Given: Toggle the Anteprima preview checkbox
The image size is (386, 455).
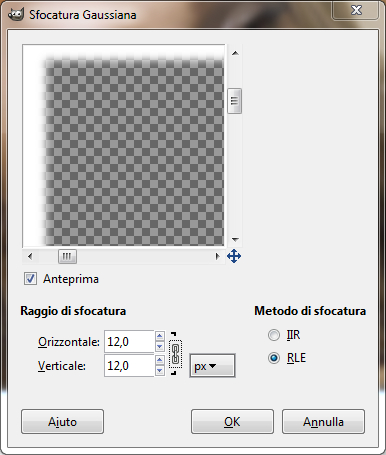Looking at the screenshot, I should click(30, 279).
